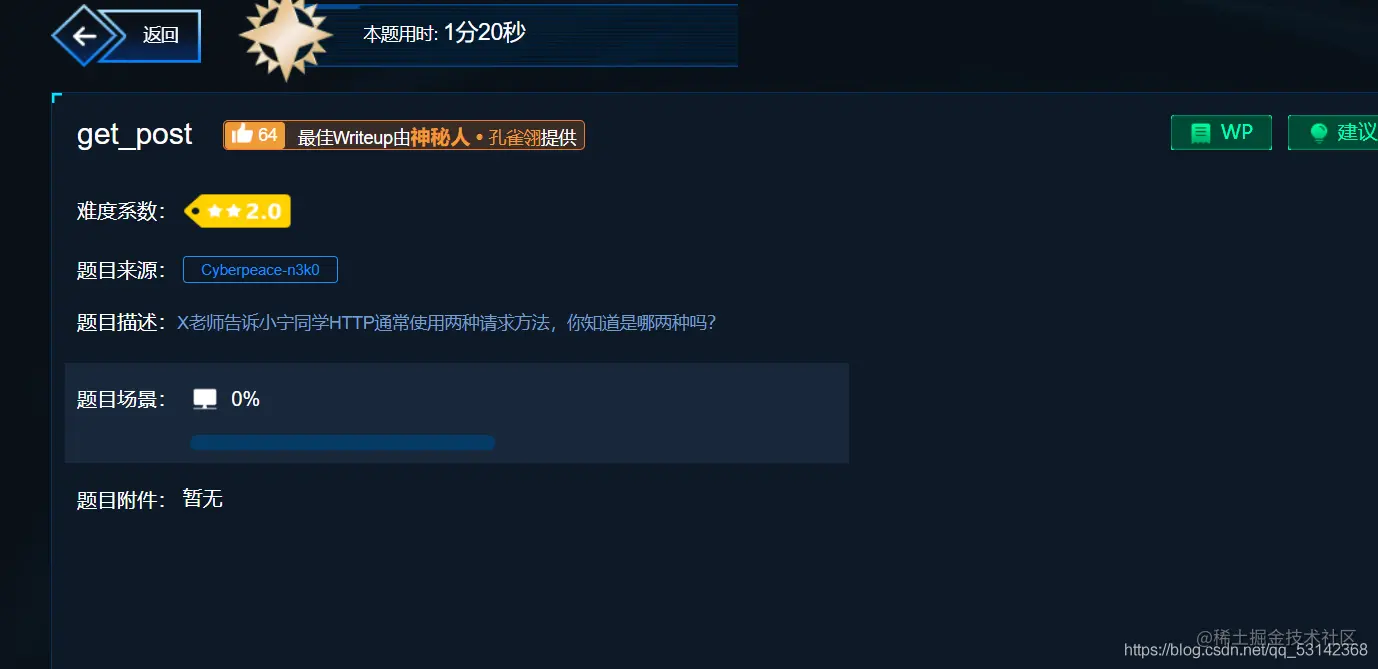Open the WP writeup button
1378x669 pixels.
[1221, 132]
